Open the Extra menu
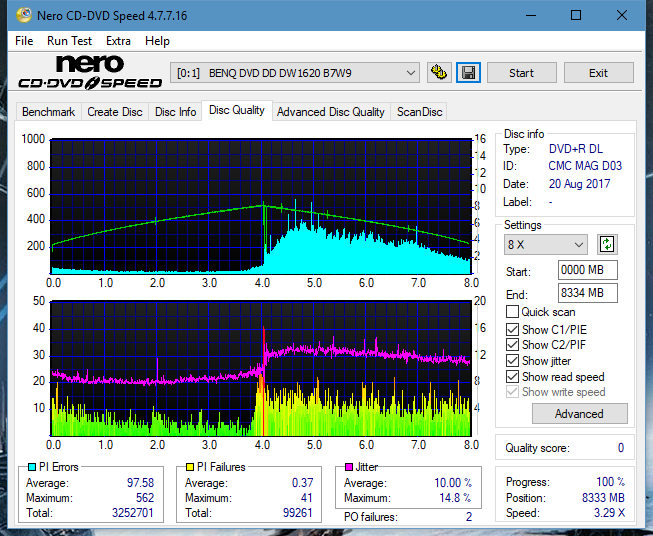The width and height of the screenshot is (653, 536). pos(118,41)
